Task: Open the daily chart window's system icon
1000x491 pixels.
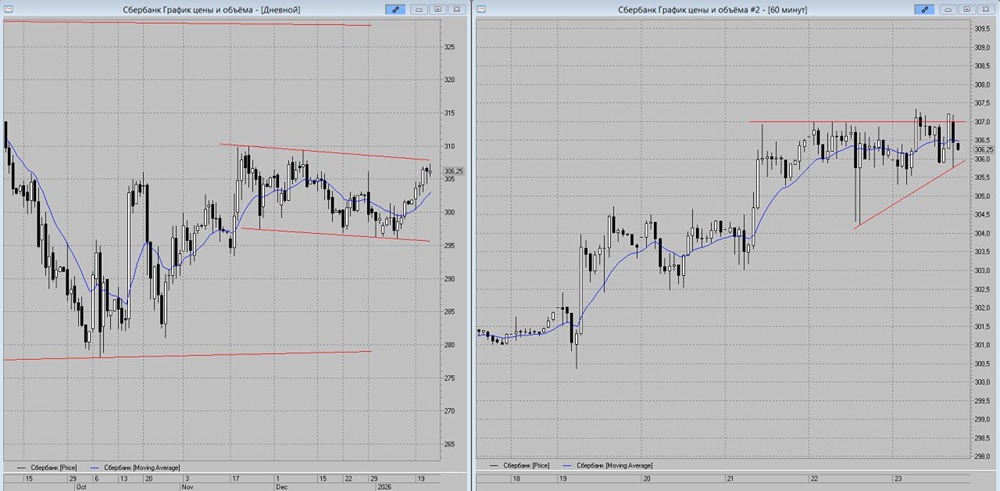Action: coord(8,10)
